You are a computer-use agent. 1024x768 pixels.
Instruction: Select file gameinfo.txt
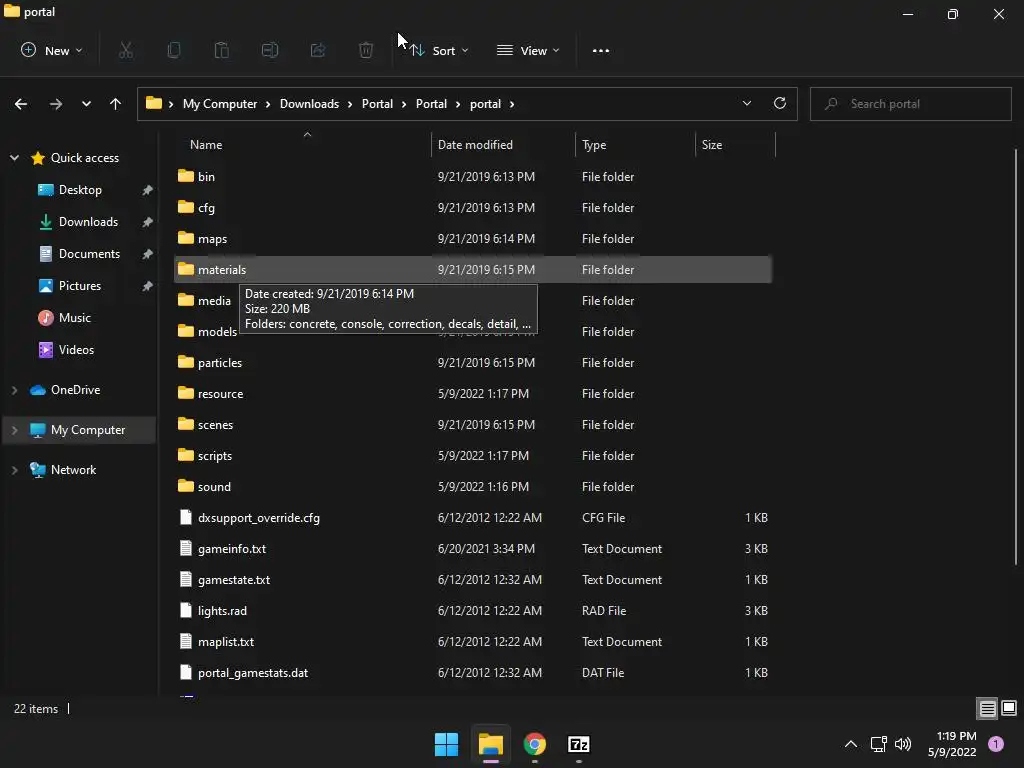tap(473, 549)
